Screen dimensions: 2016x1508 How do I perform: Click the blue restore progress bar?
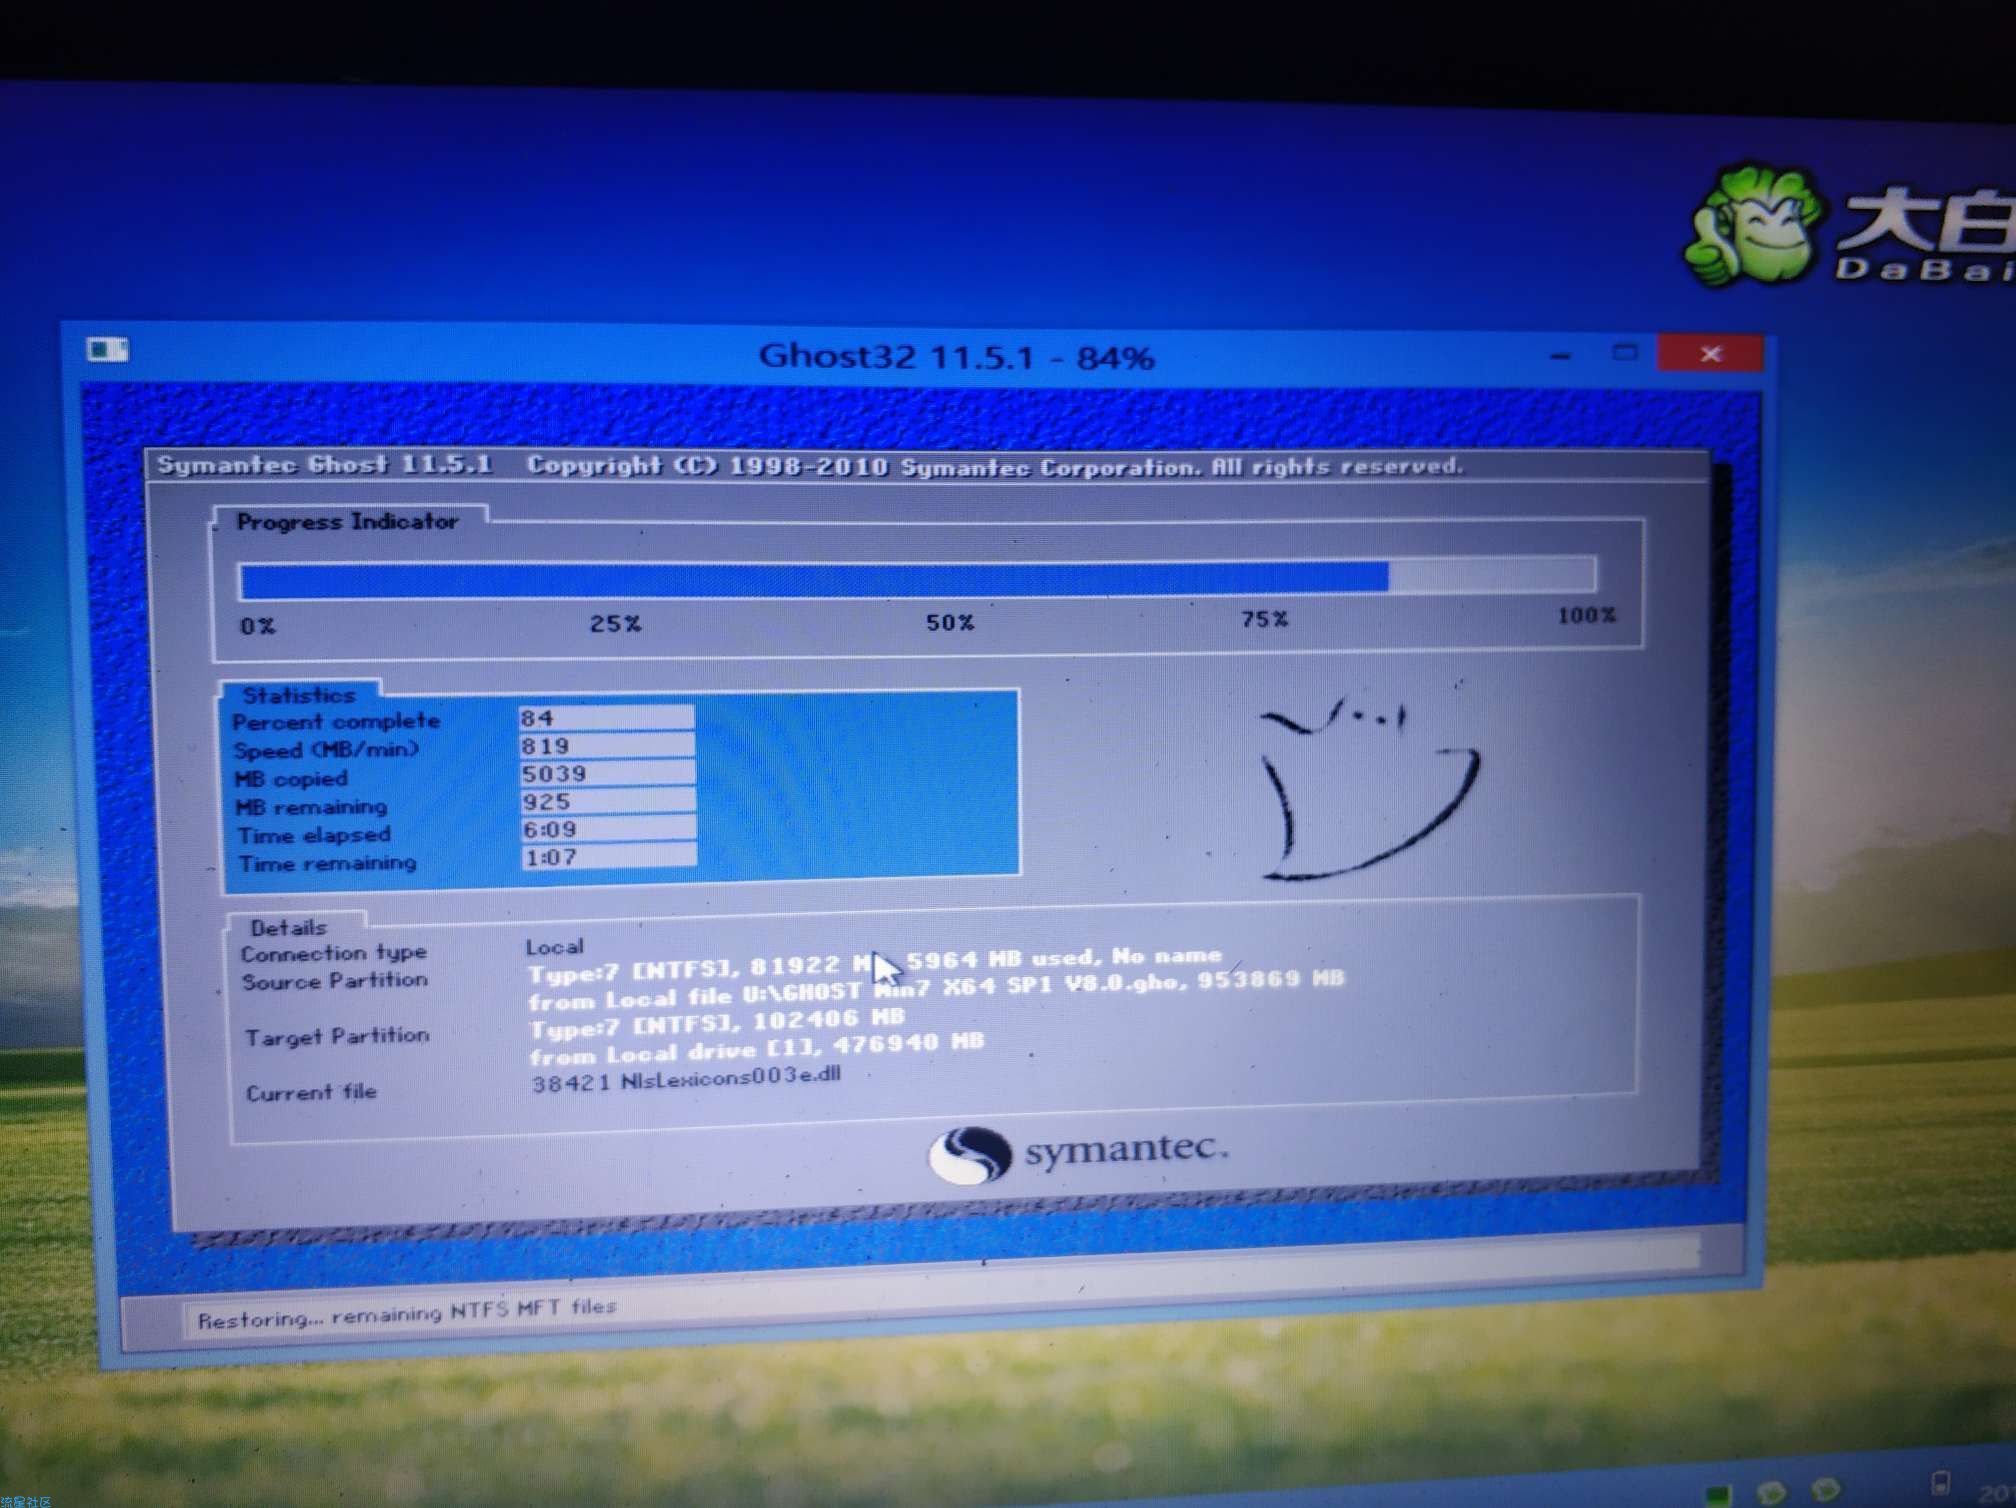(x=916, y=577)
